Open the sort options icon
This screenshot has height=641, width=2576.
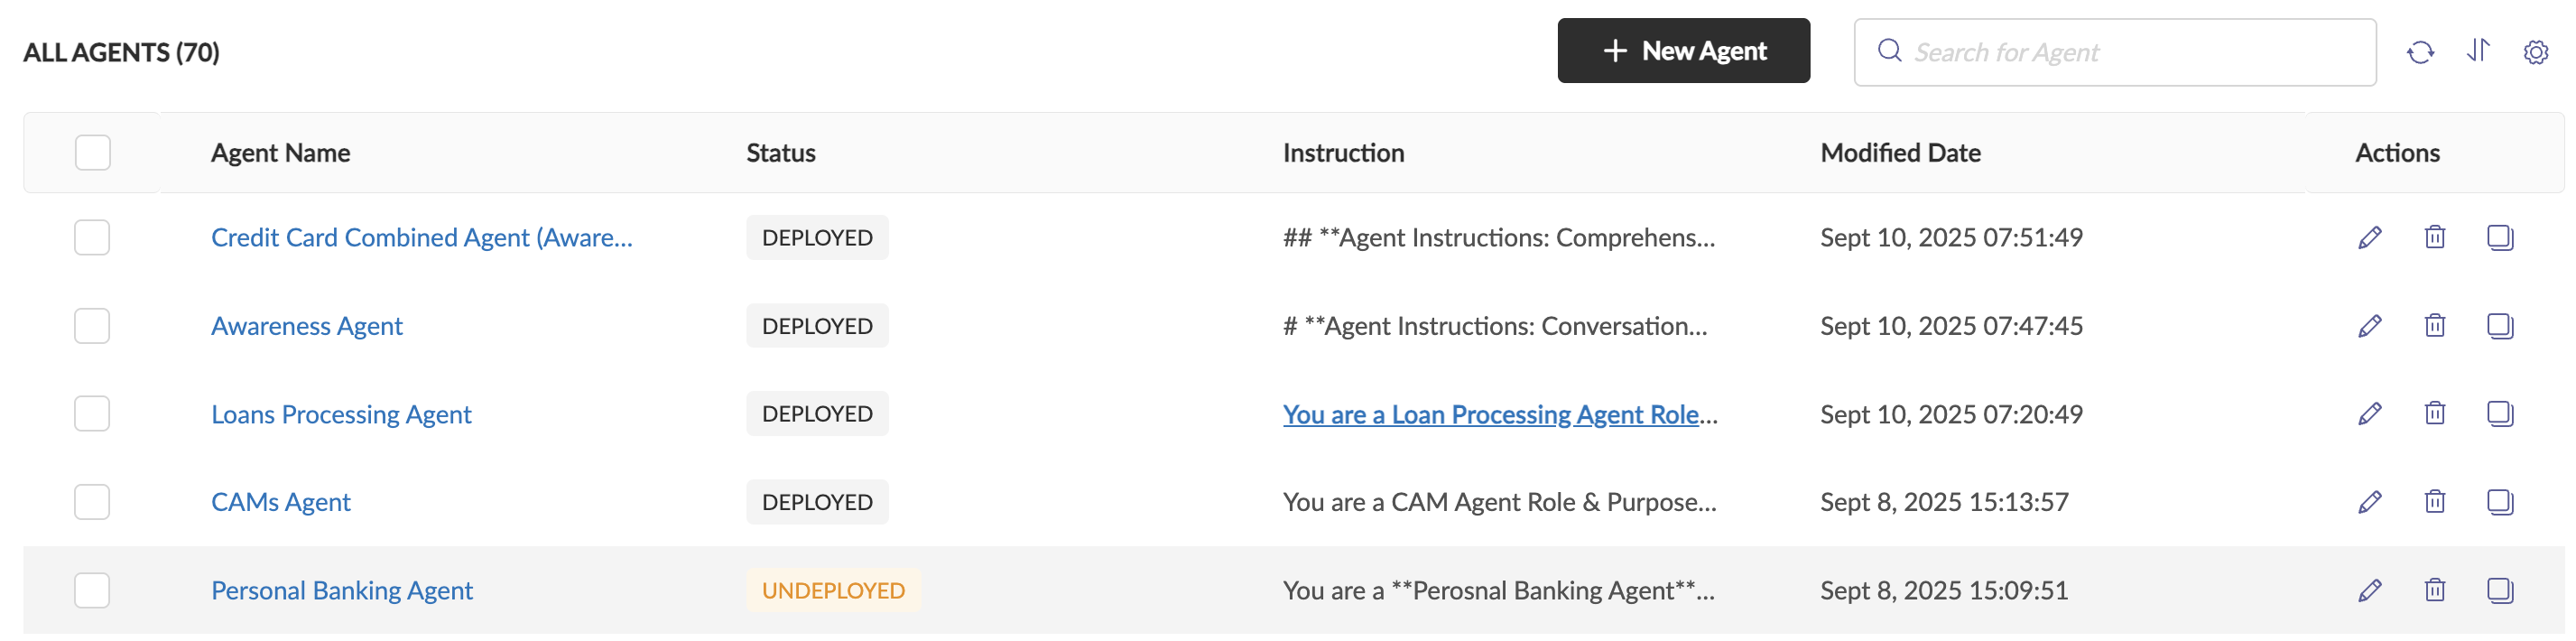pyautogui.click(x=2480, y=51)
